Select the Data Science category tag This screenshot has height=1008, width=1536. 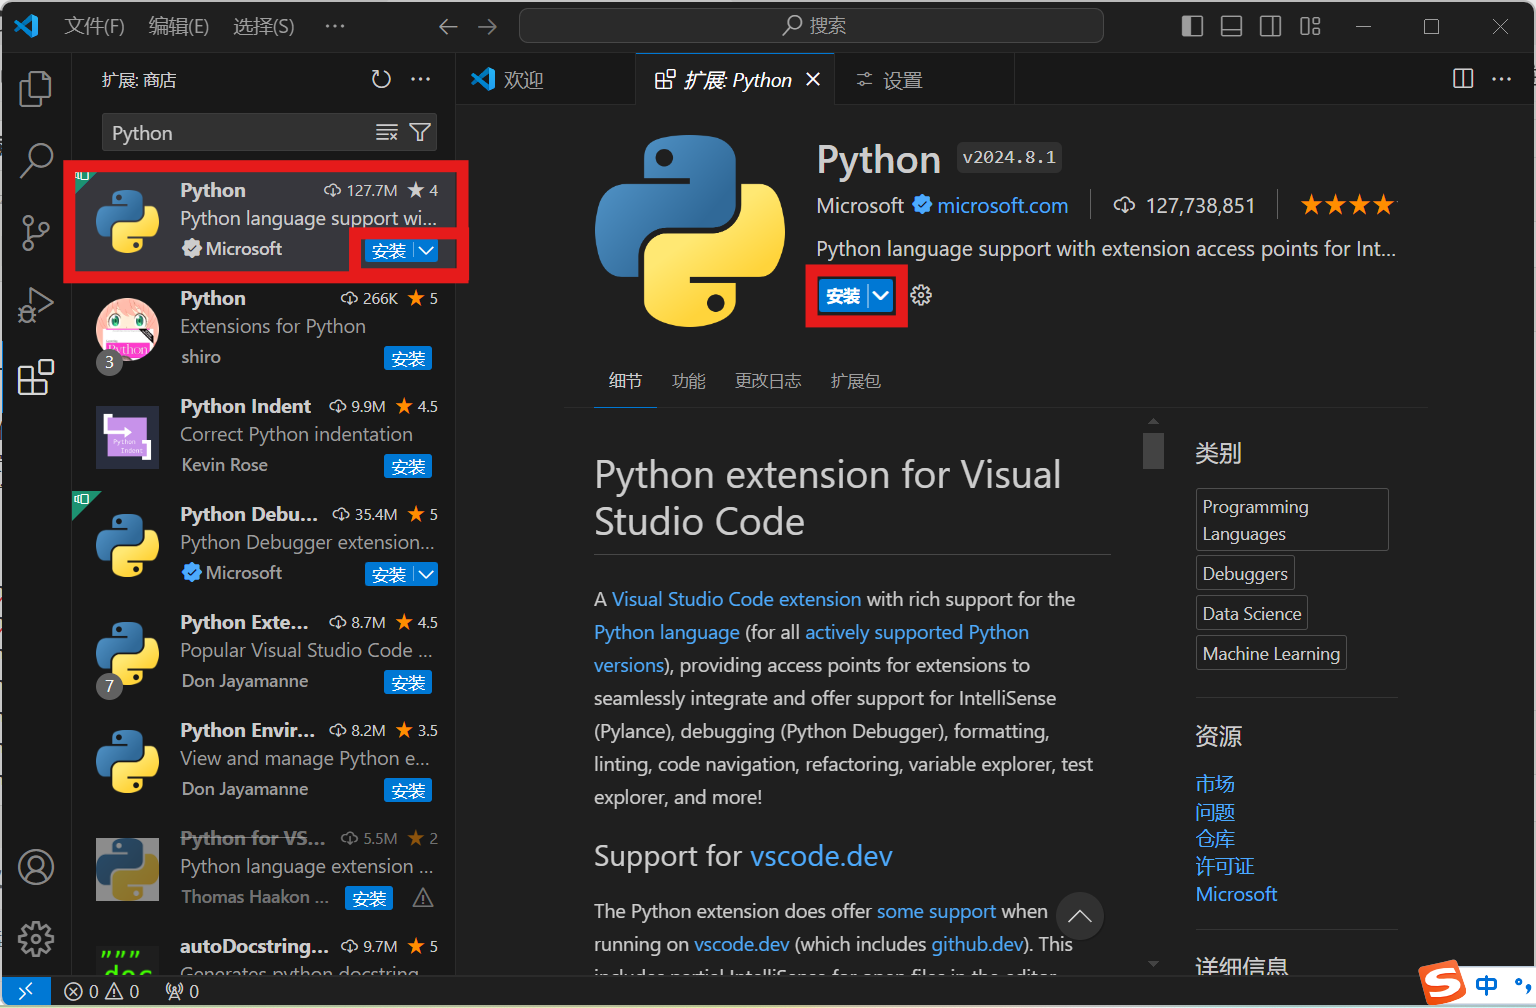[x=1252, y=614]
